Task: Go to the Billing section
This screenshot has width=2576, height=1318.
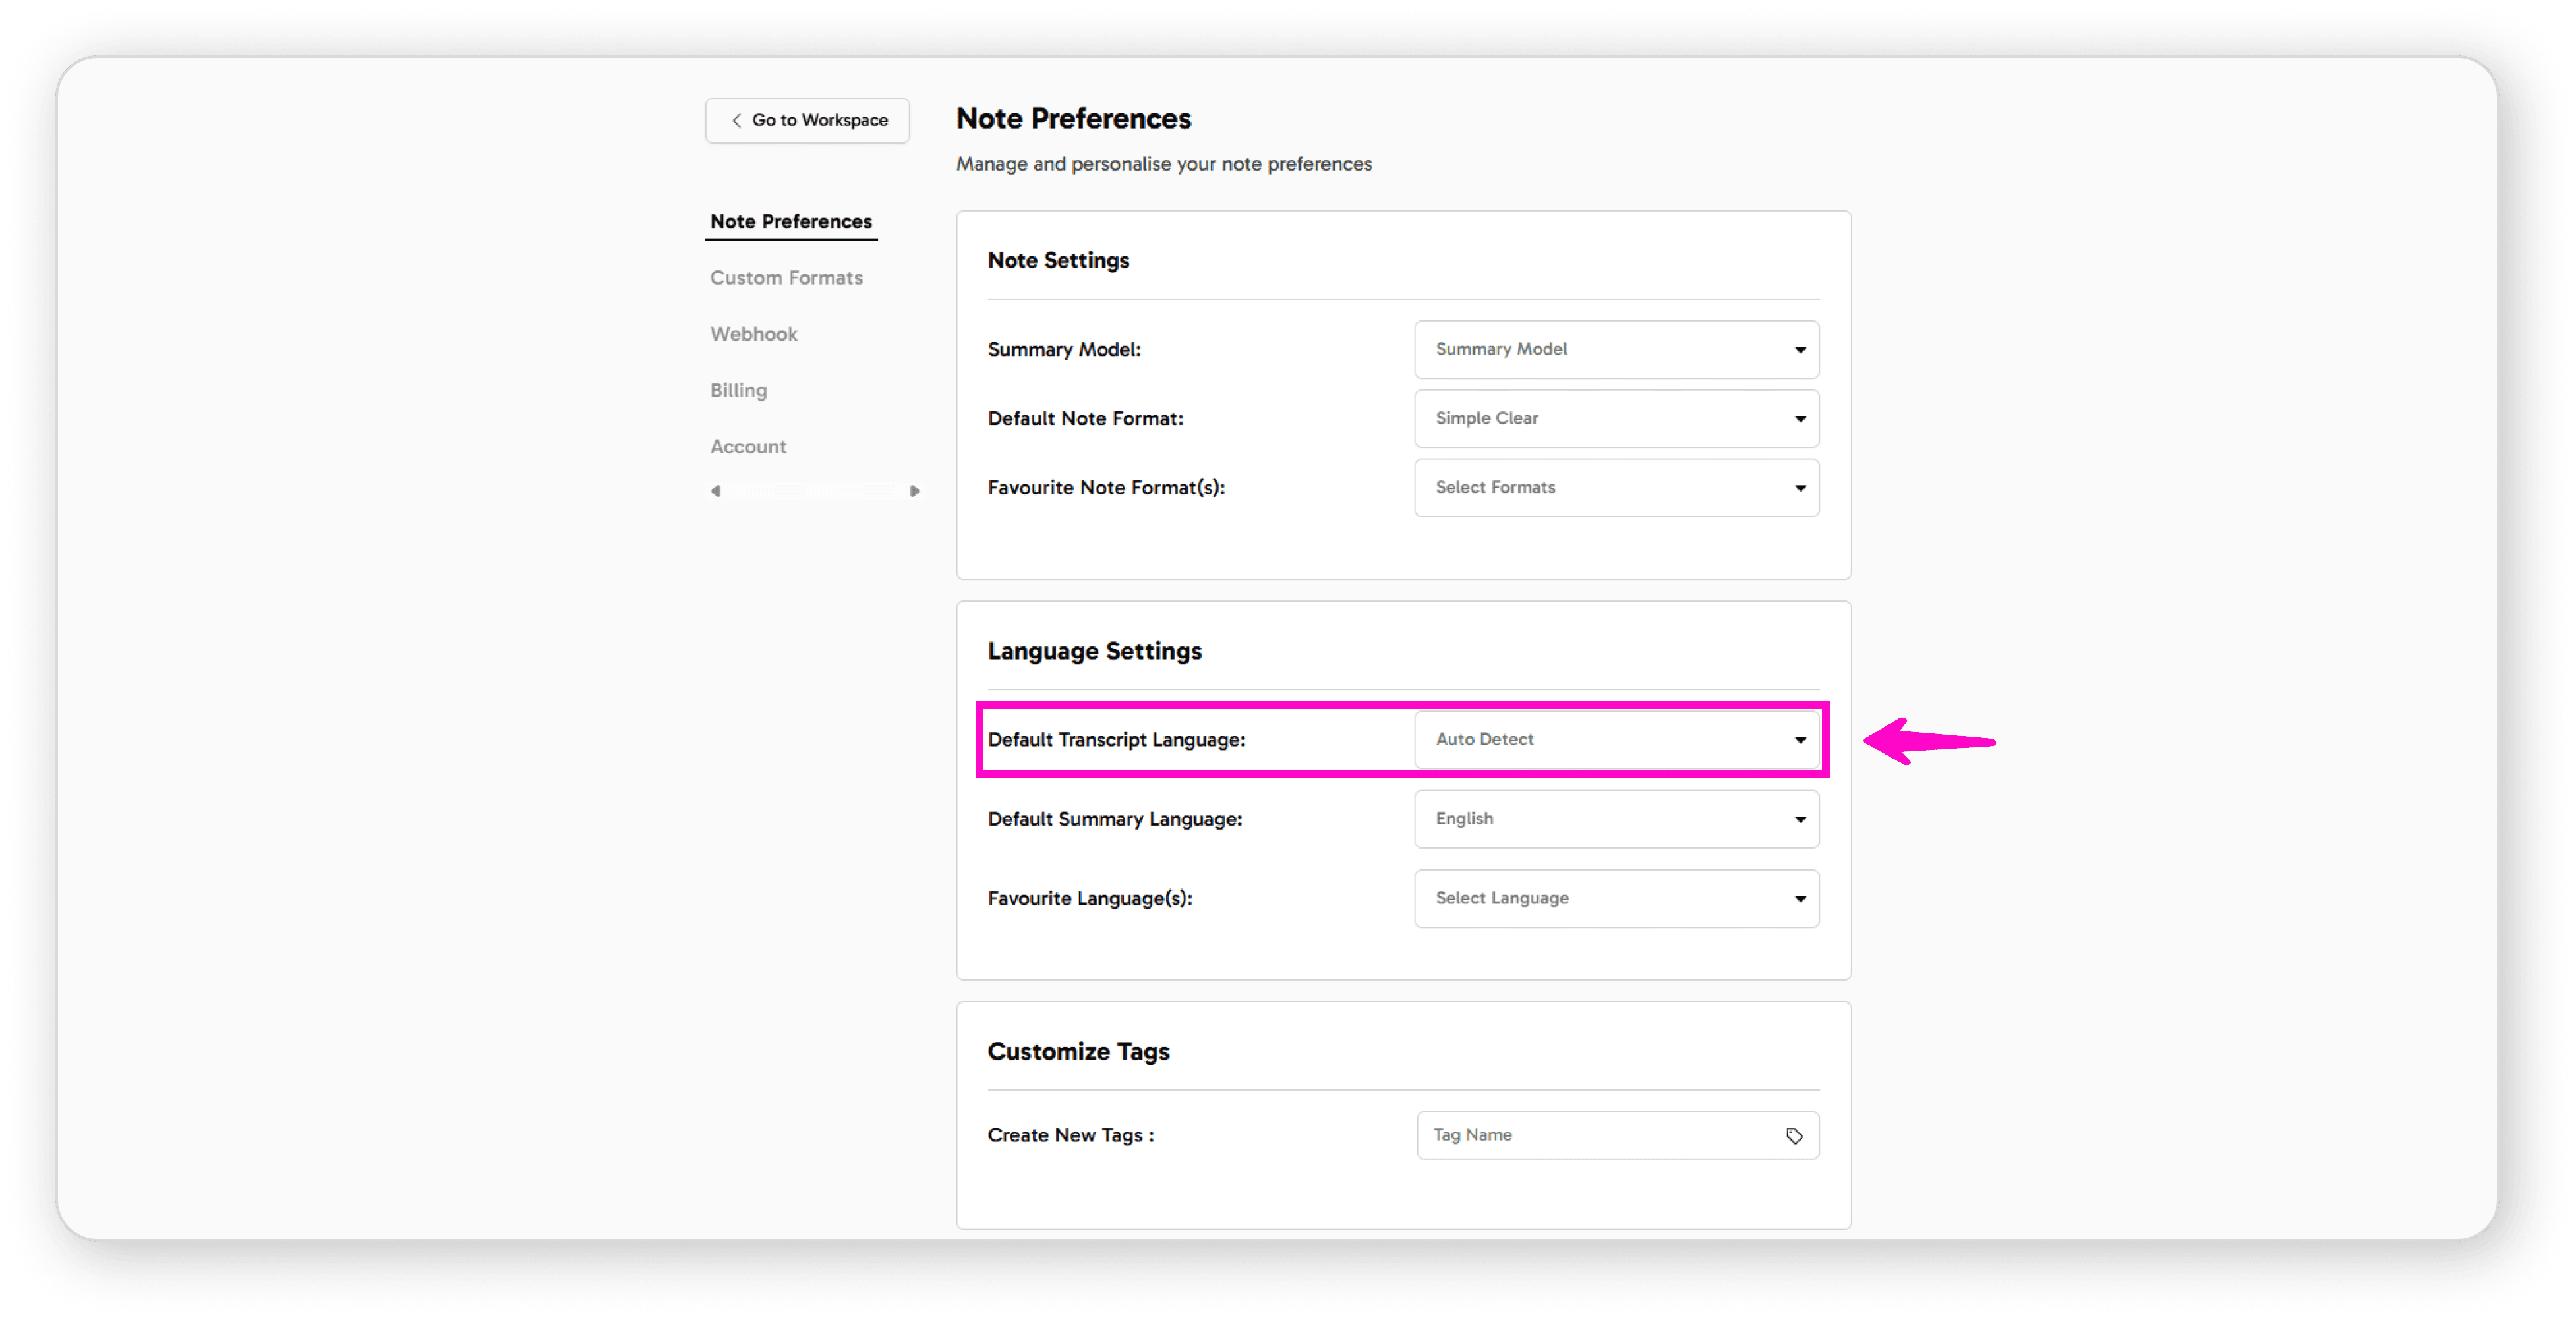Action: pyautogui.click(x=738, y=390)
